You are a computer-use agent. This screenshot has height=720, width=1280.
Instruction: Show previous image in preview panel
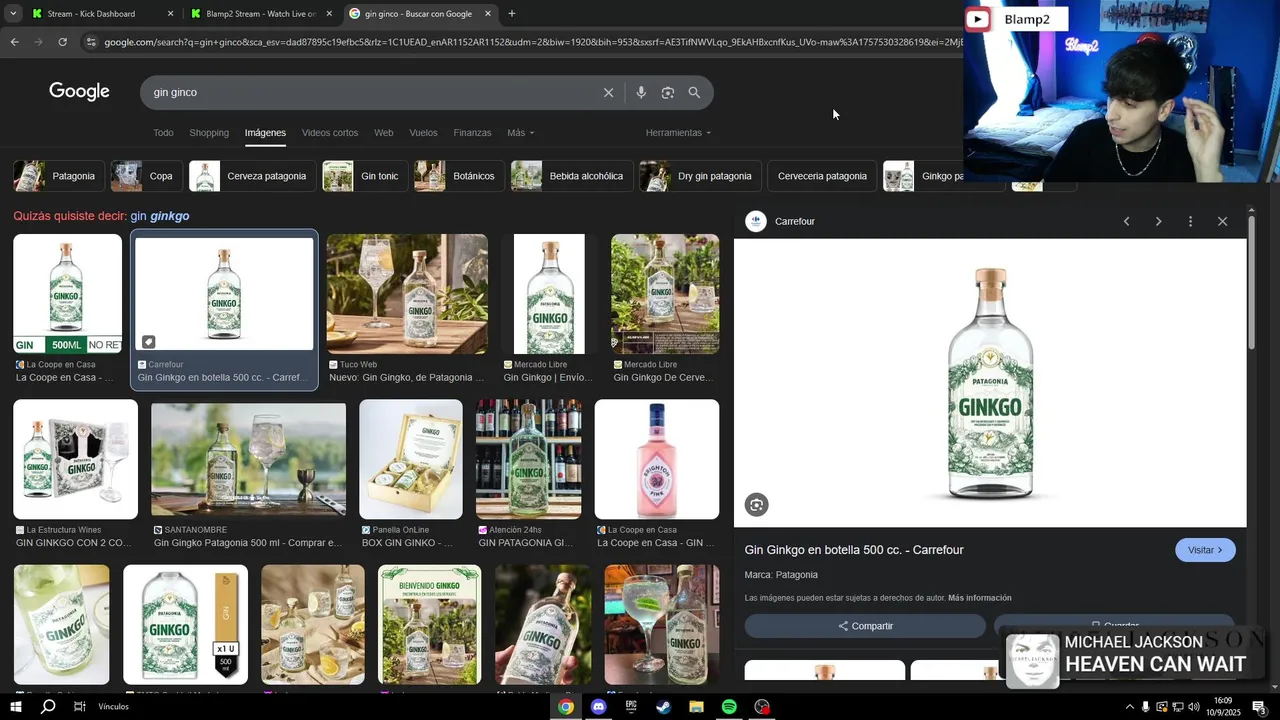tap(1126, 221)
